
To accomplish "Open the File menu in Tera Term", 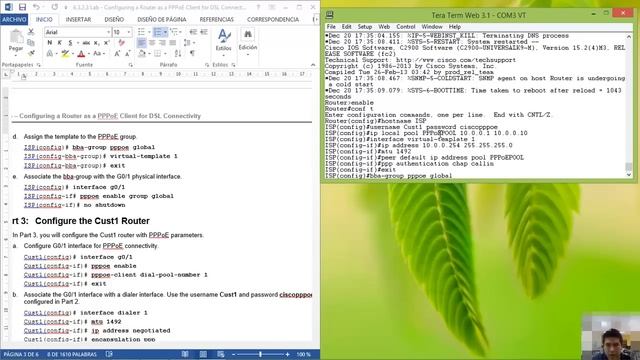I will 331,27.
